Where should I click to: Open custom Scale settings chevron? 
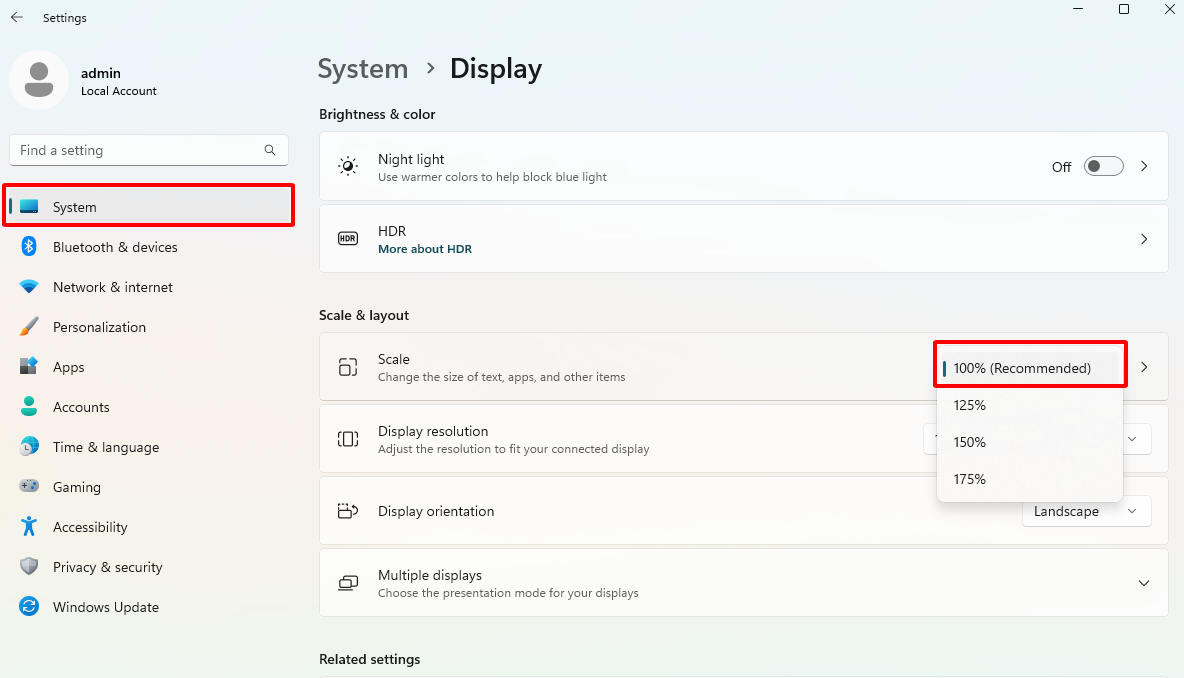click(x=1144, y=367)
